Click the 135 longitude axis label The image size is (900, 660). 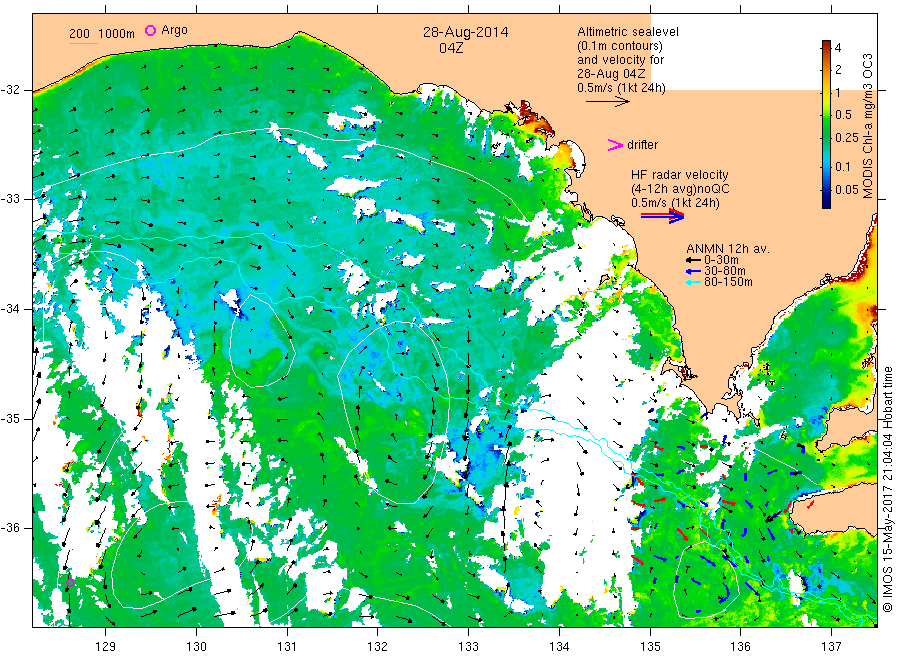click(x=650, y=647)
